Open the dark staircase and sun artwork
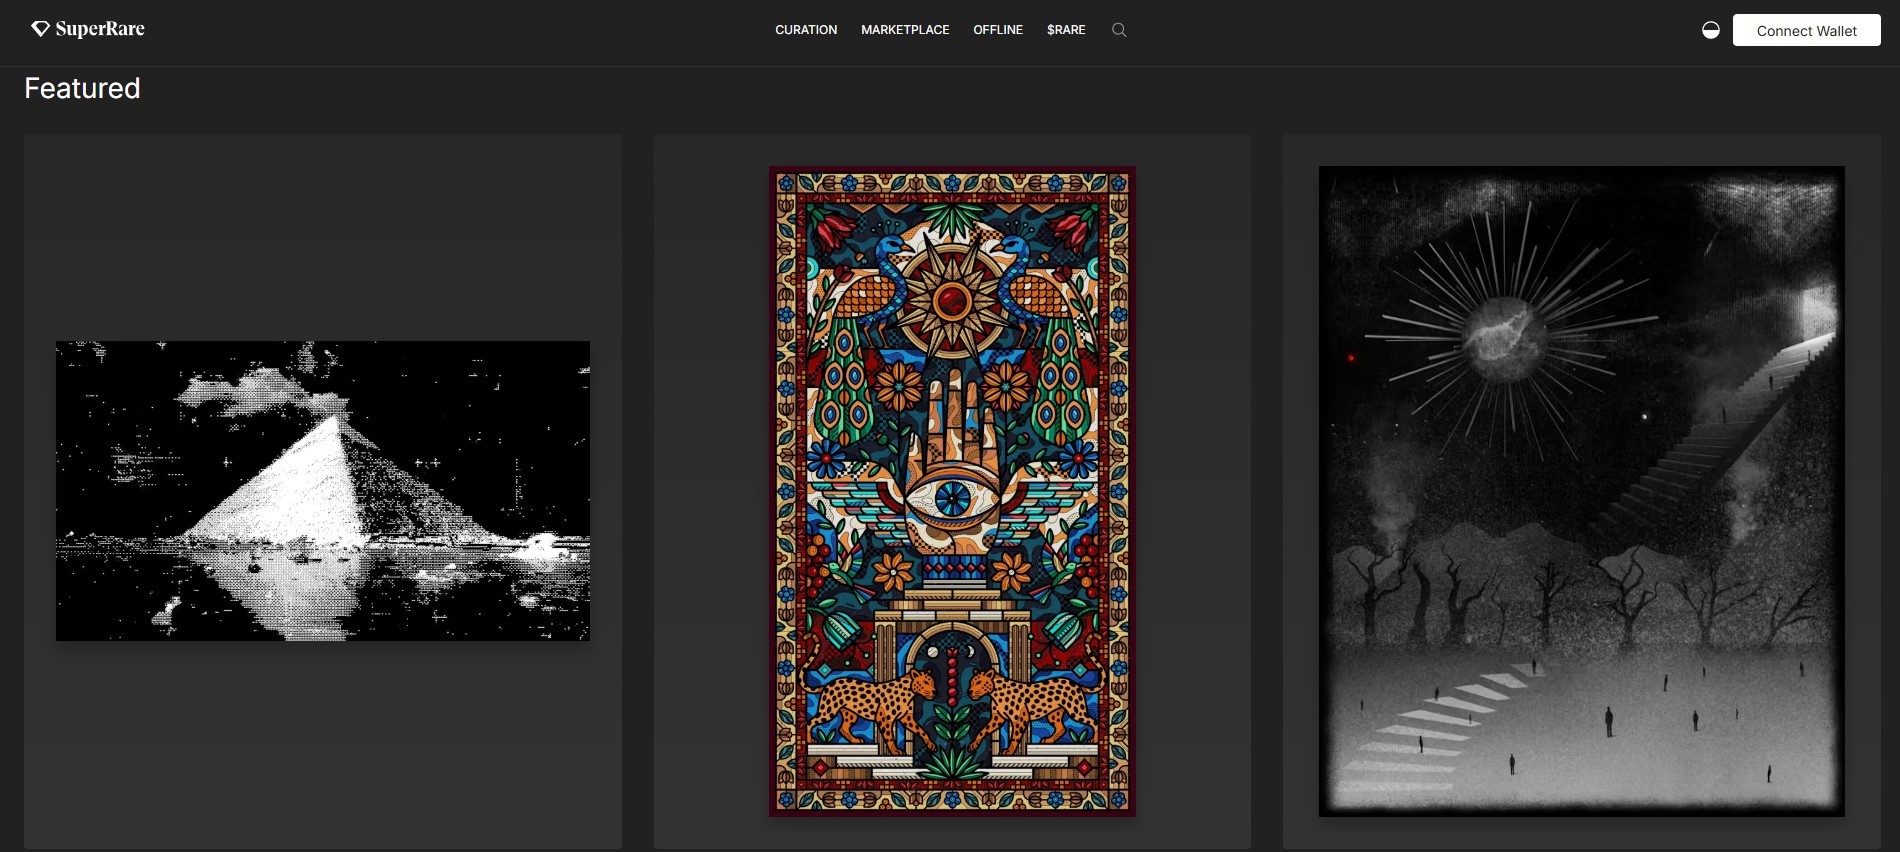Screen dimensions: 1900x852 [x=1581, y=491]
